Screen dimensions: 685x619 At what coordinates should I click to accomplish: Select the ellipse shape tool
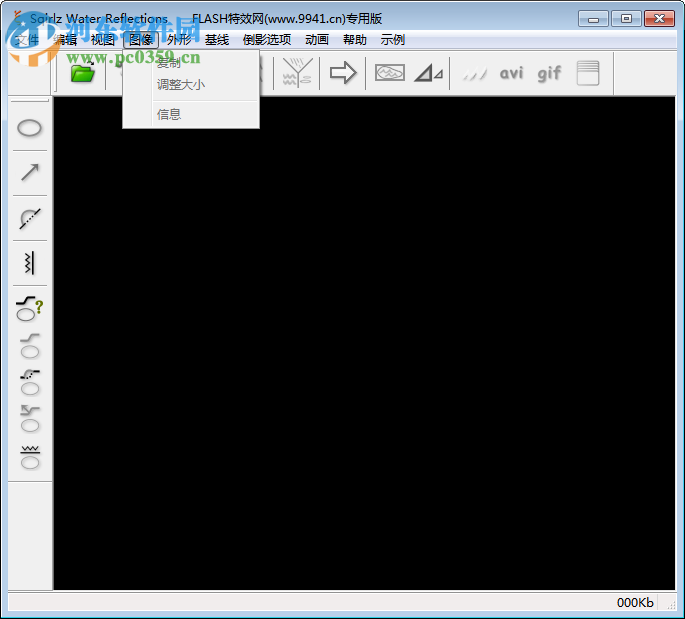tap(29, 128)
